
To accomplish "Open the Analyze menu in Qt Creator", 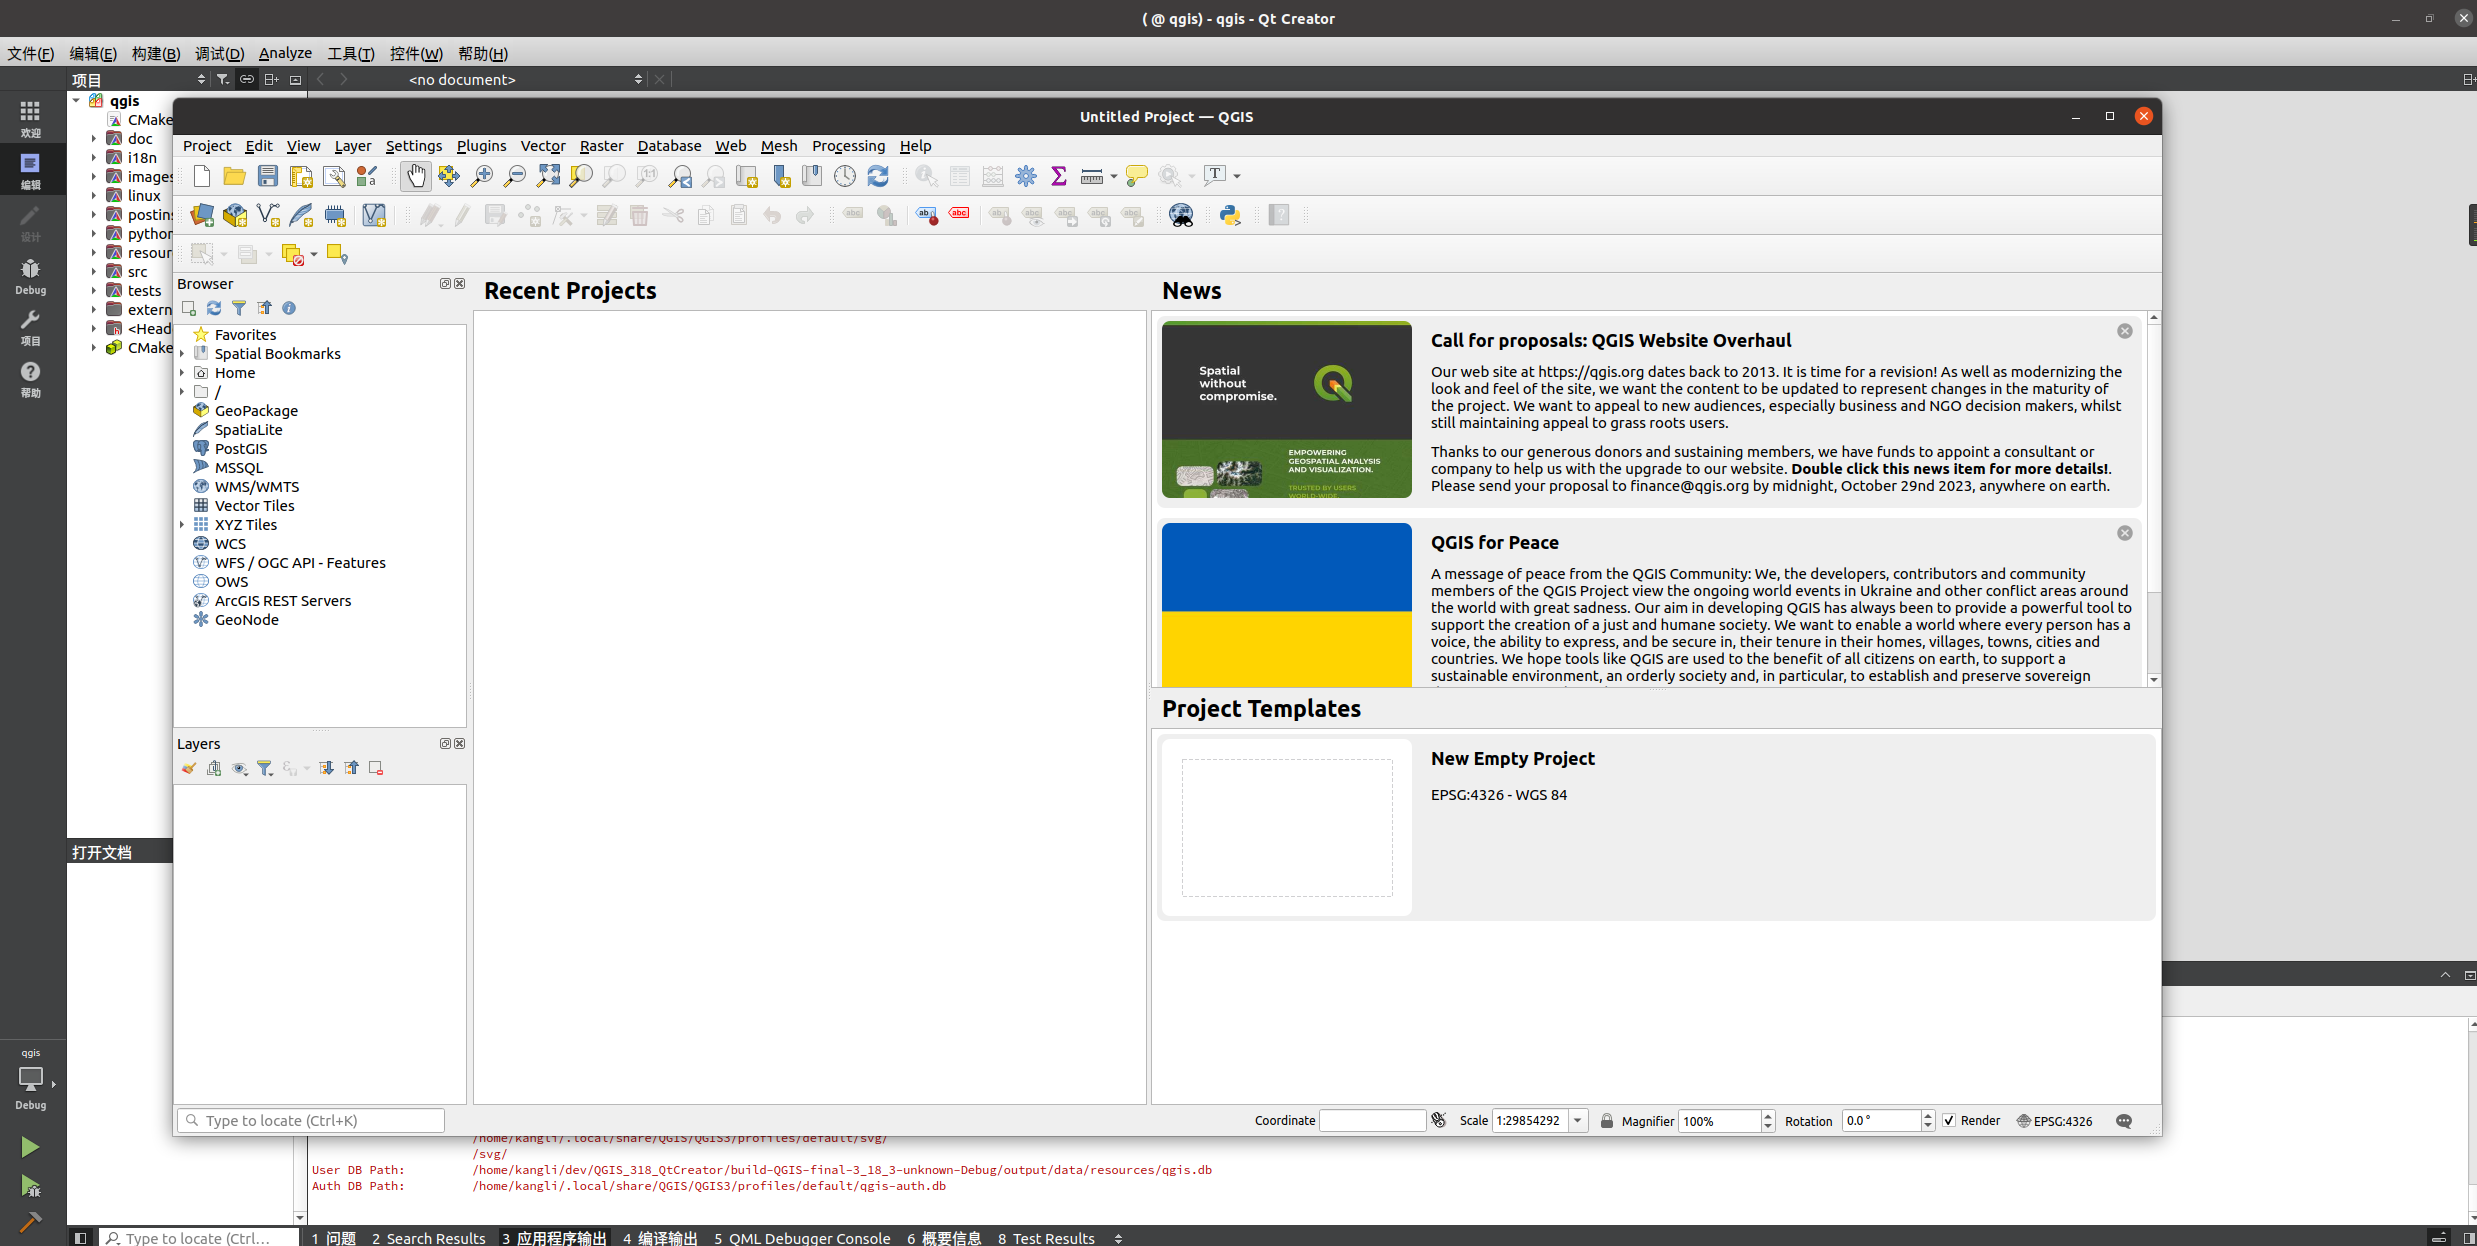I will (x=285, y=53).
